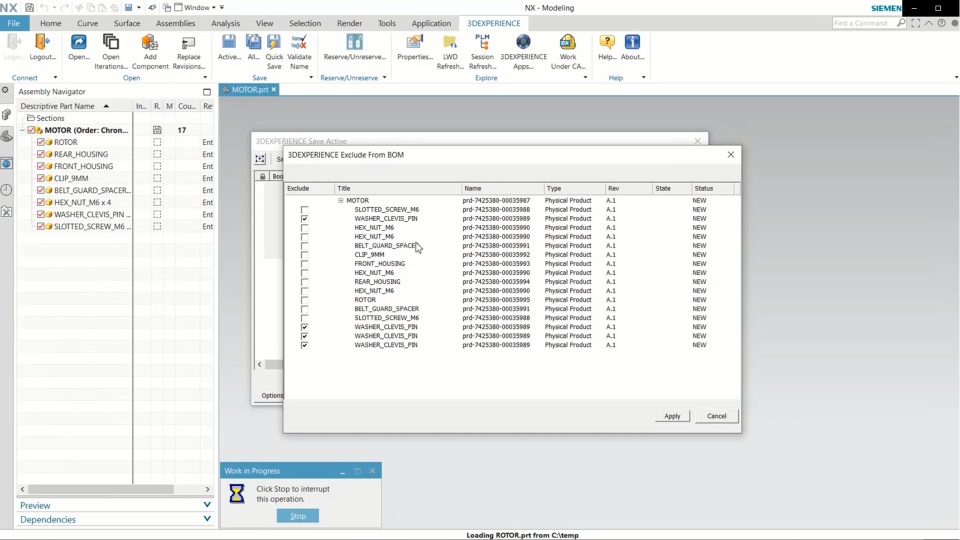Image resolution: width=960 pixels, height=540 pixels.
Task: Collapse MOTOR node in Exclude From BOM tree
Action: pos(341,200)
